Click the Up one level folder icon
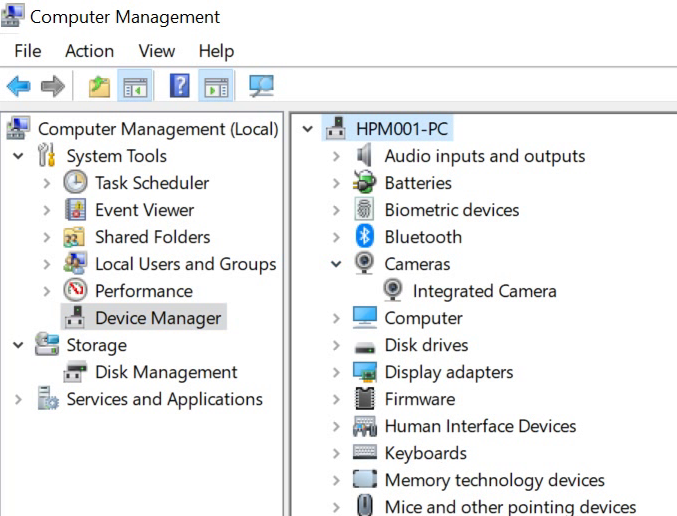 (x=99, y=86)
